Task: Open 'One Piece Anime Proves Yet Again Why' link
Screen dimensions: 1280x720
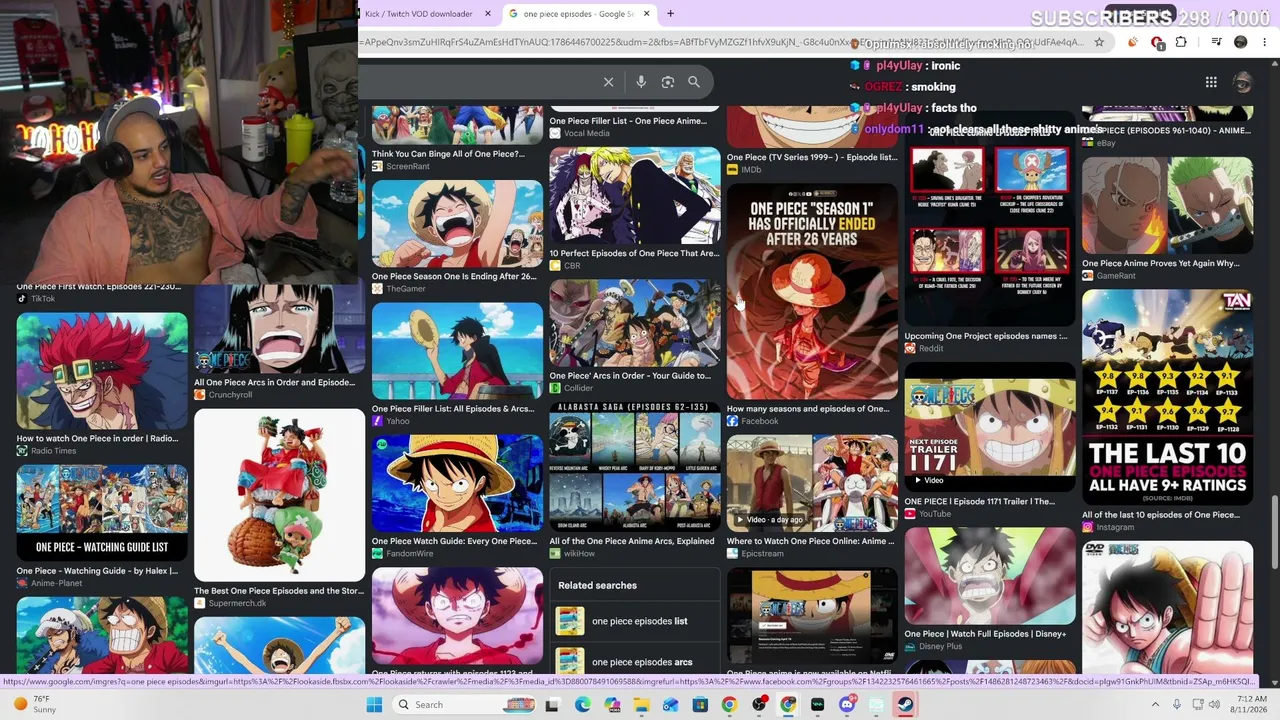Action: [1161, 263]
